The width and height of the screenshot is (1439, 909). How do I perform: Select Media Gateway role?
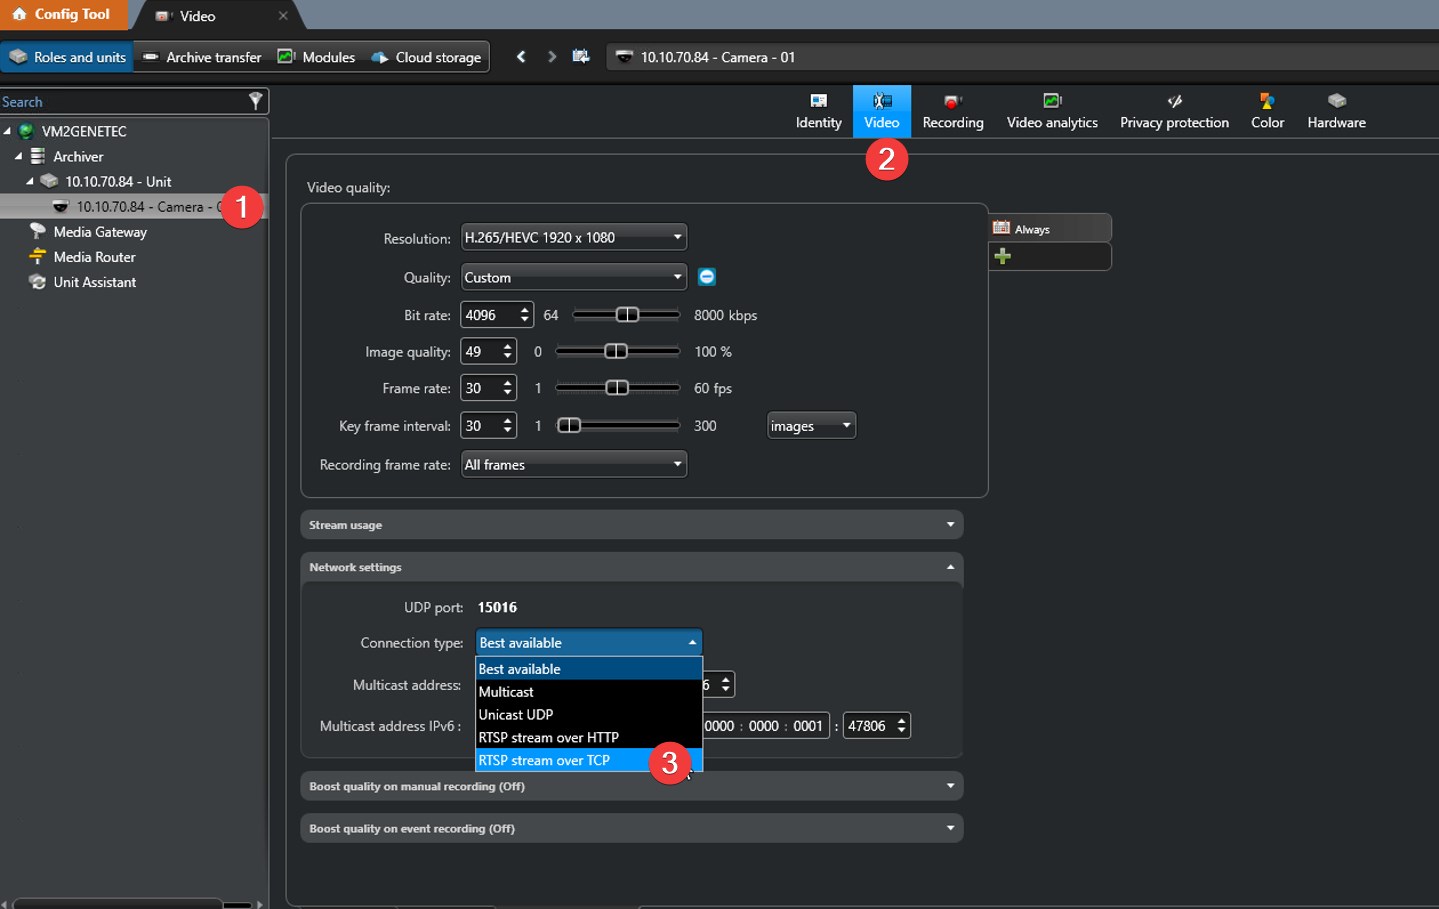(100, 232)
